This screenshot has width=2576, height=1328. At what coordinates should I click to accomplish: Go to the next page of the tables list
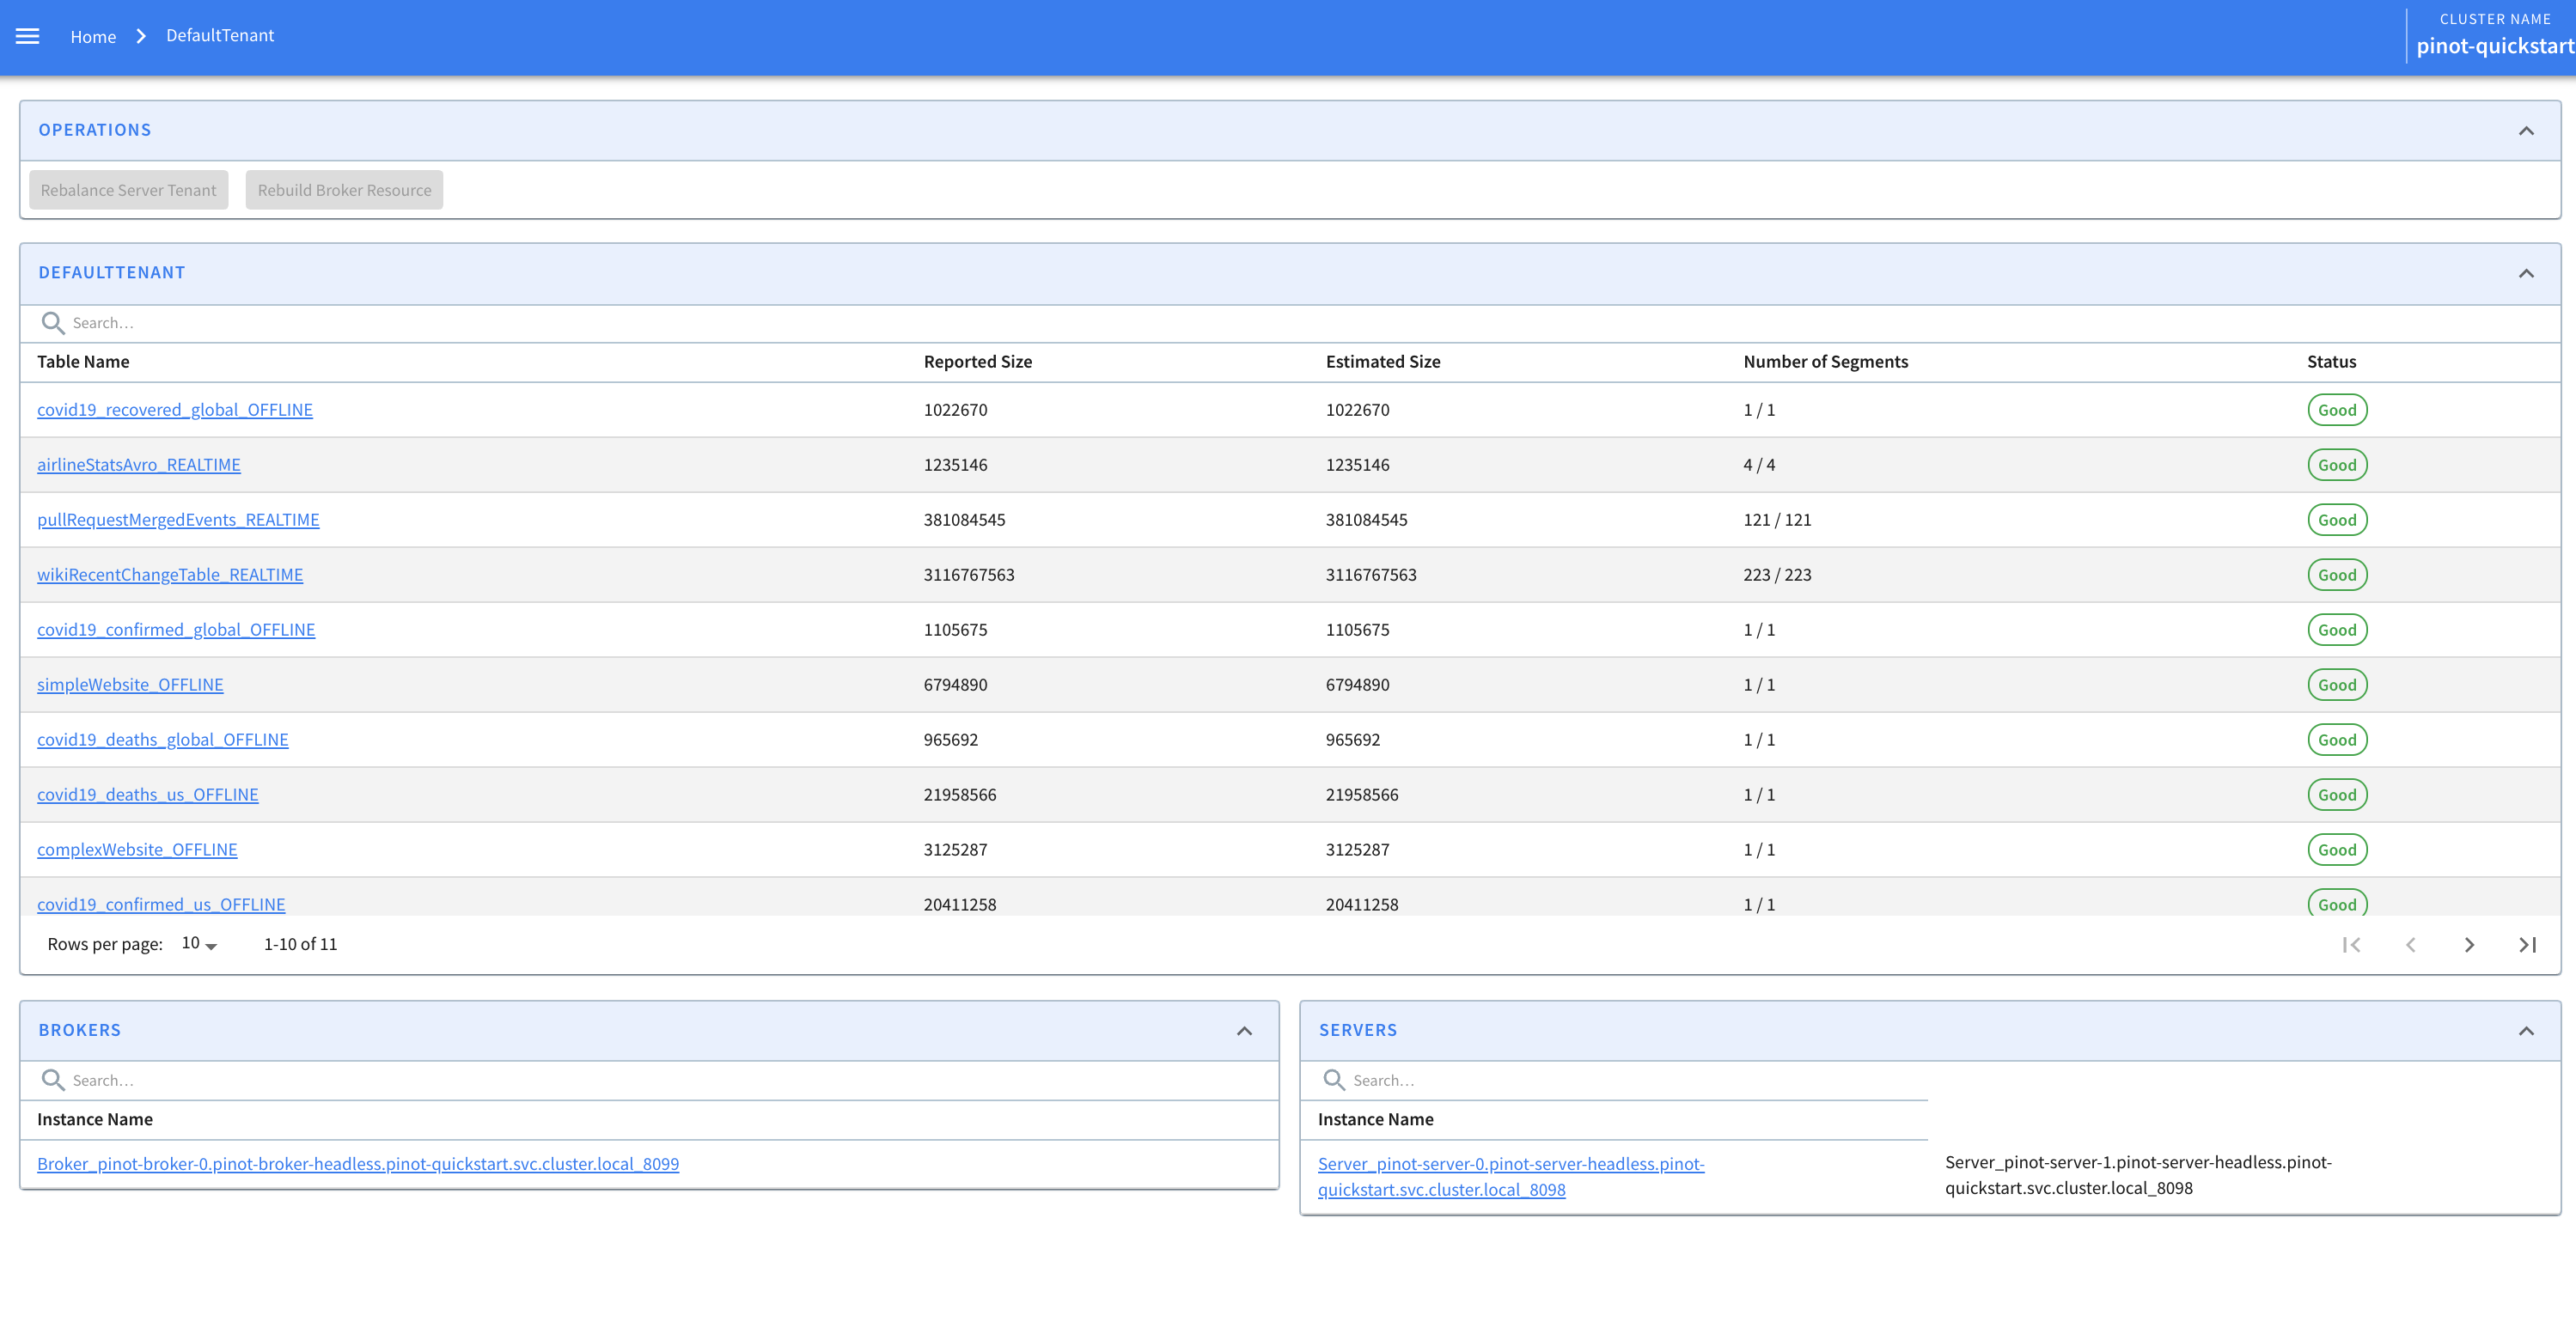coord(2469,945)
